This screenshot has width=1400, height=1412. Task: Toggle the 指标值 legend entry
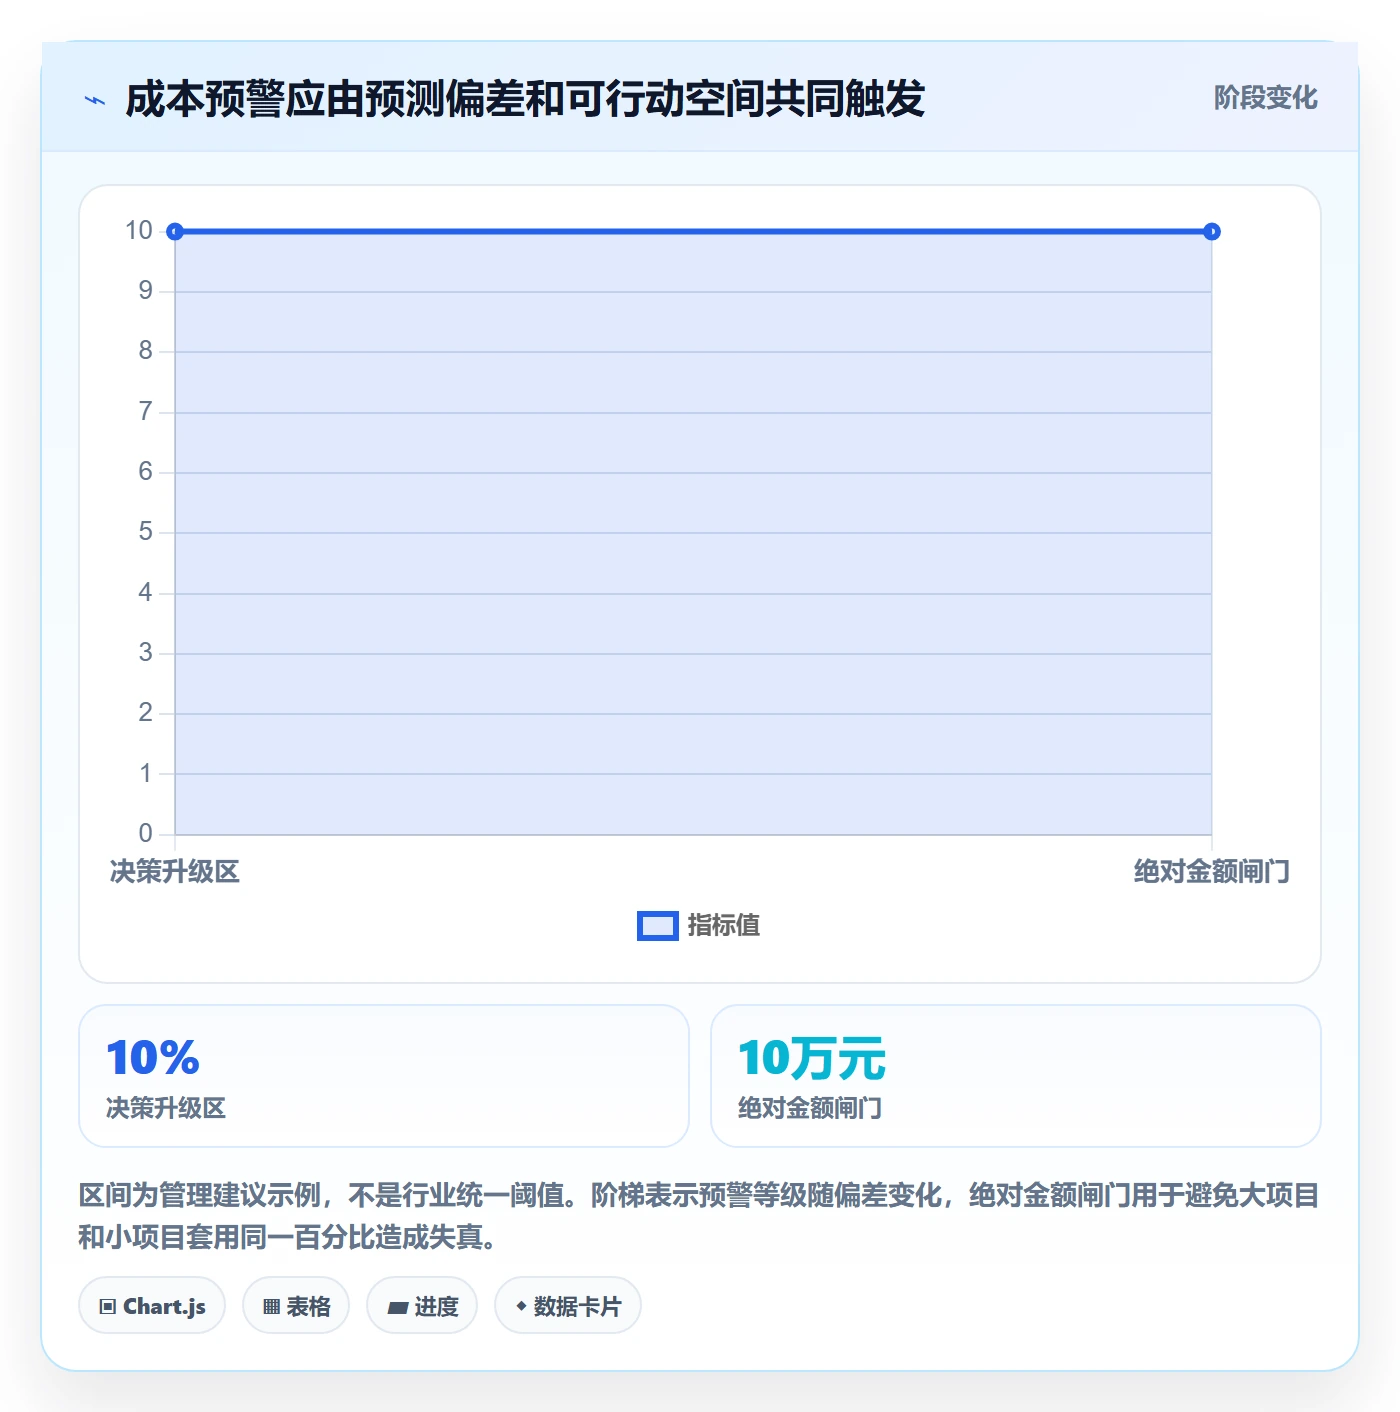tap(699, 925)
